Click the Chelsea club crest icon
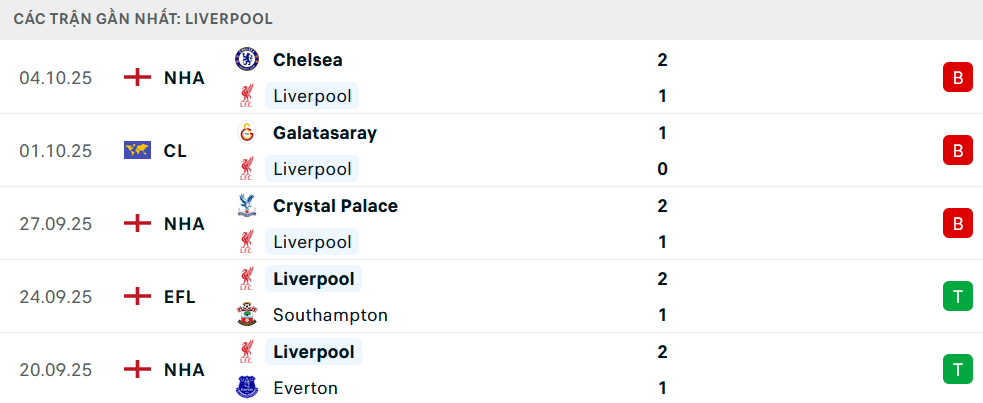 click(245, 60)
